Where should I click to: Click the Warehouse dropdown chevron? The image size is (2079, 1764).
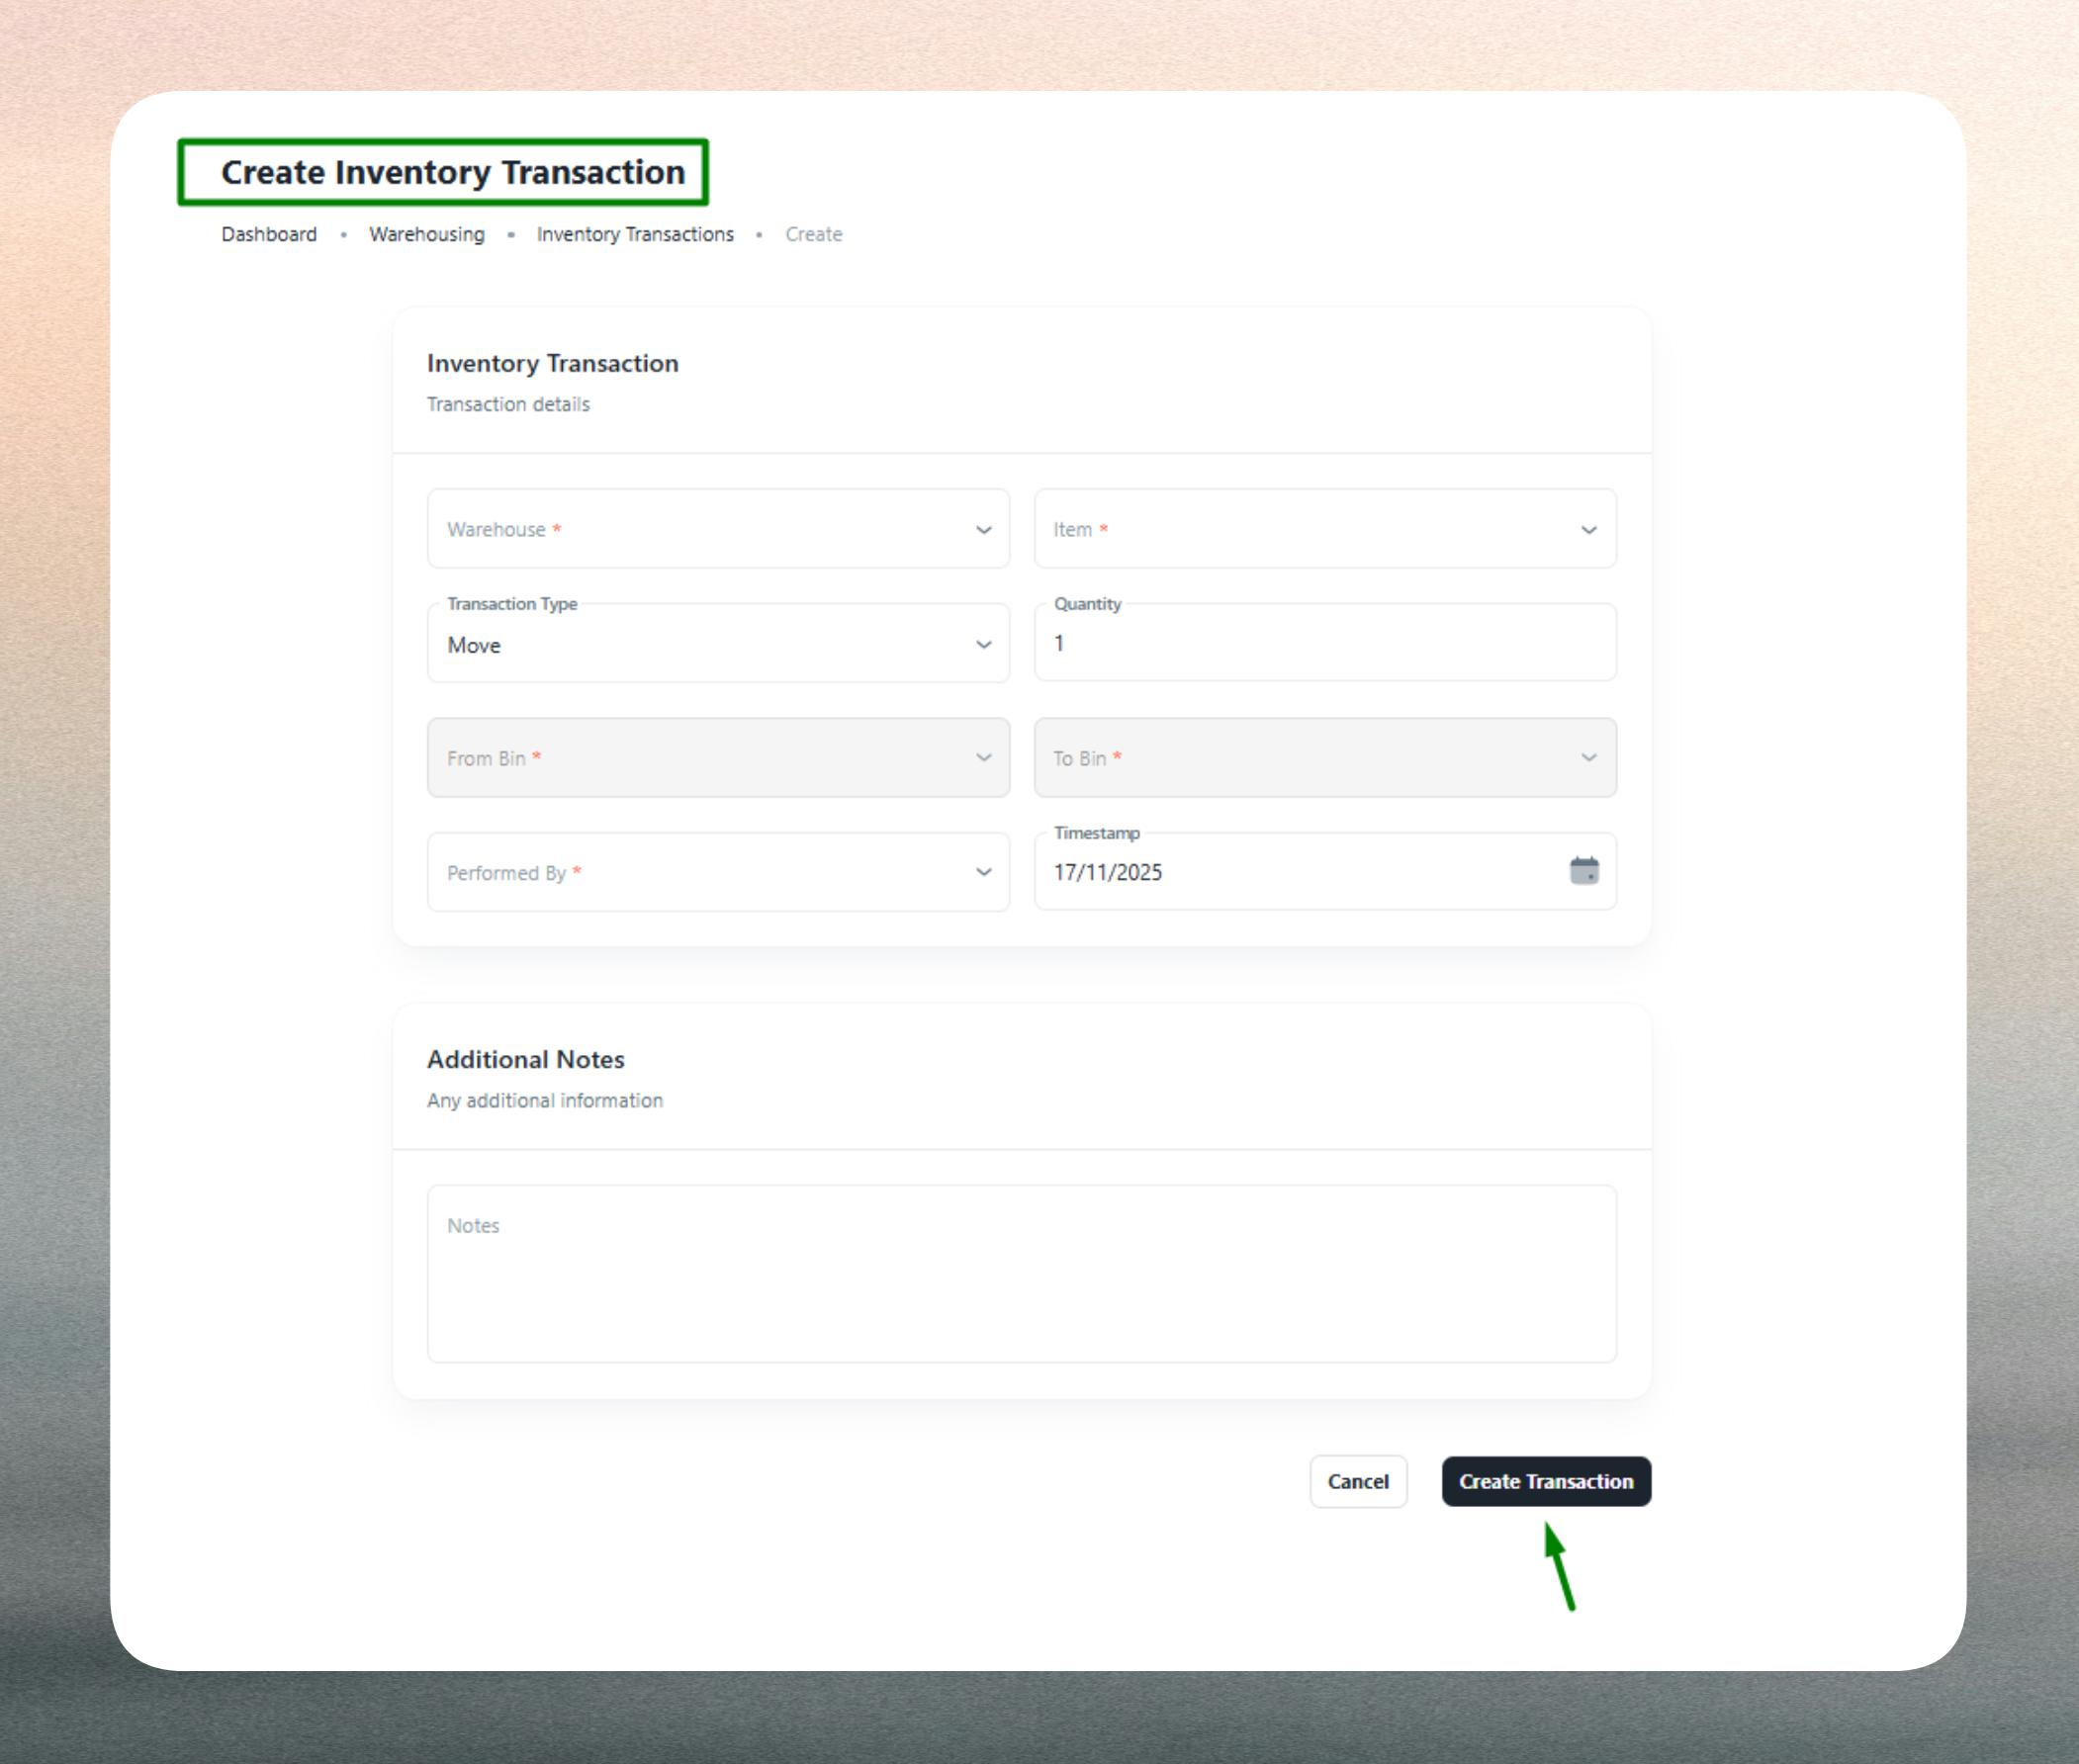click(x=984, y=529)
